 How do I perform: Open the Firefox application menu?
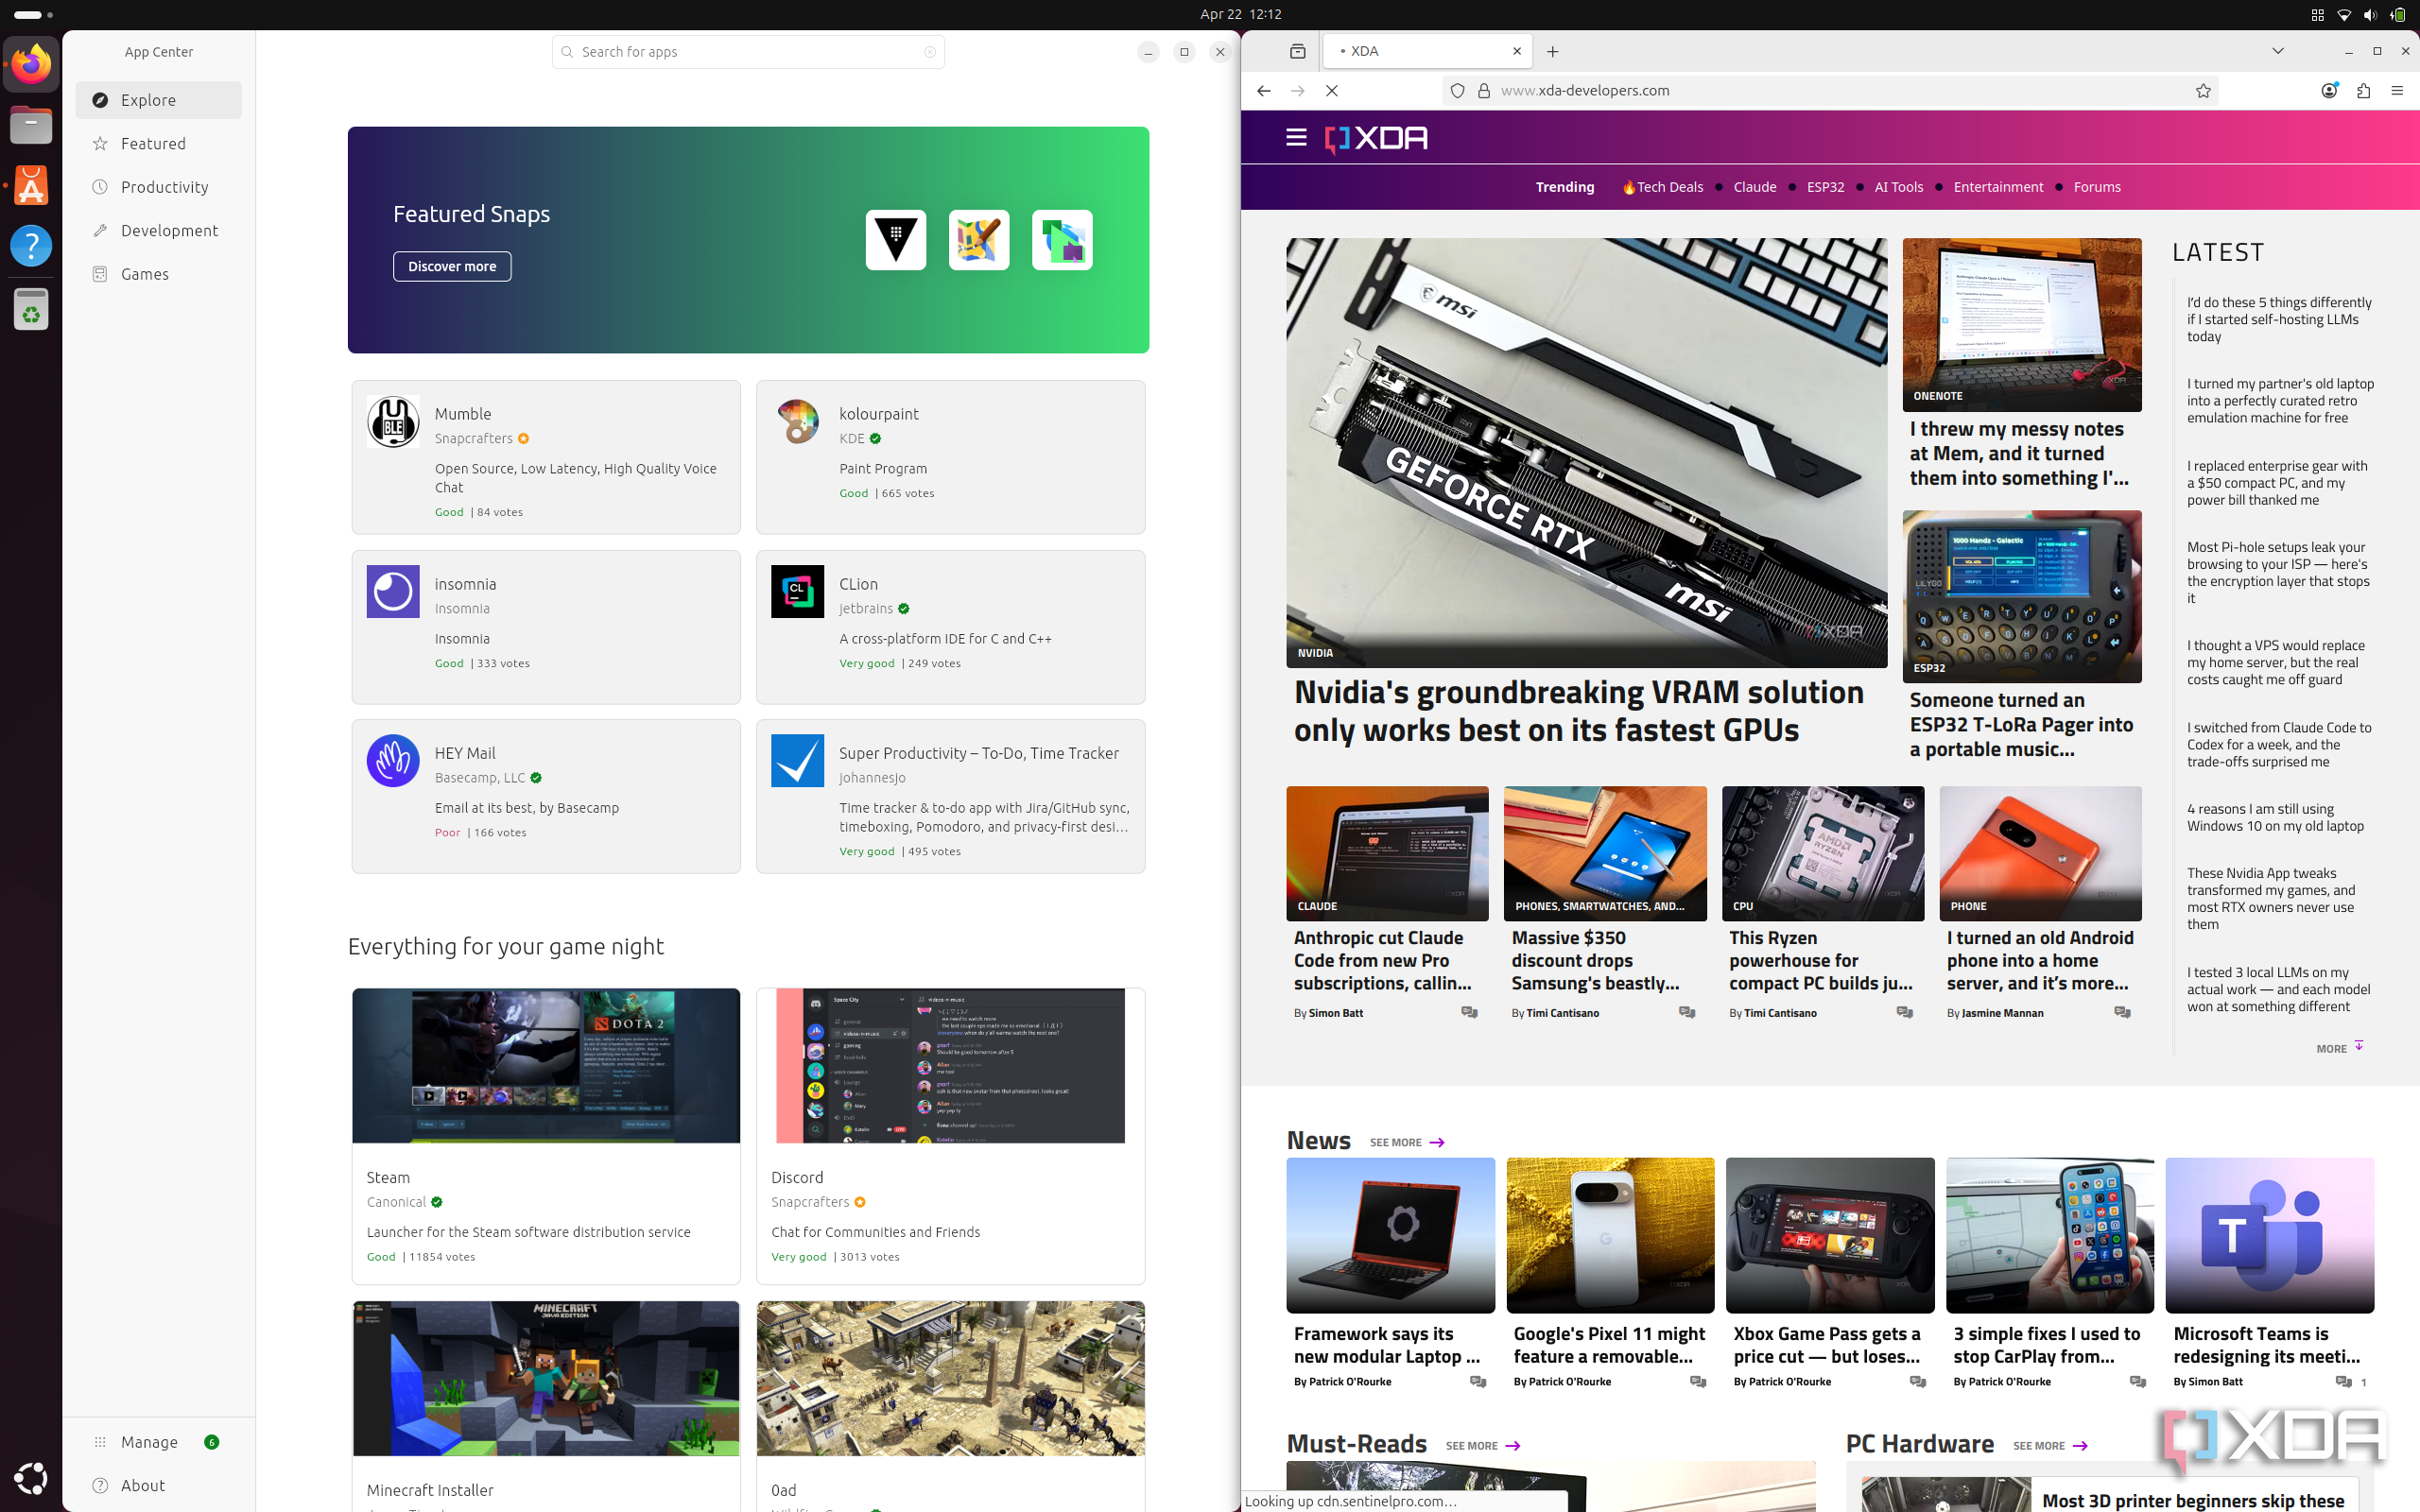point(2397,91)
